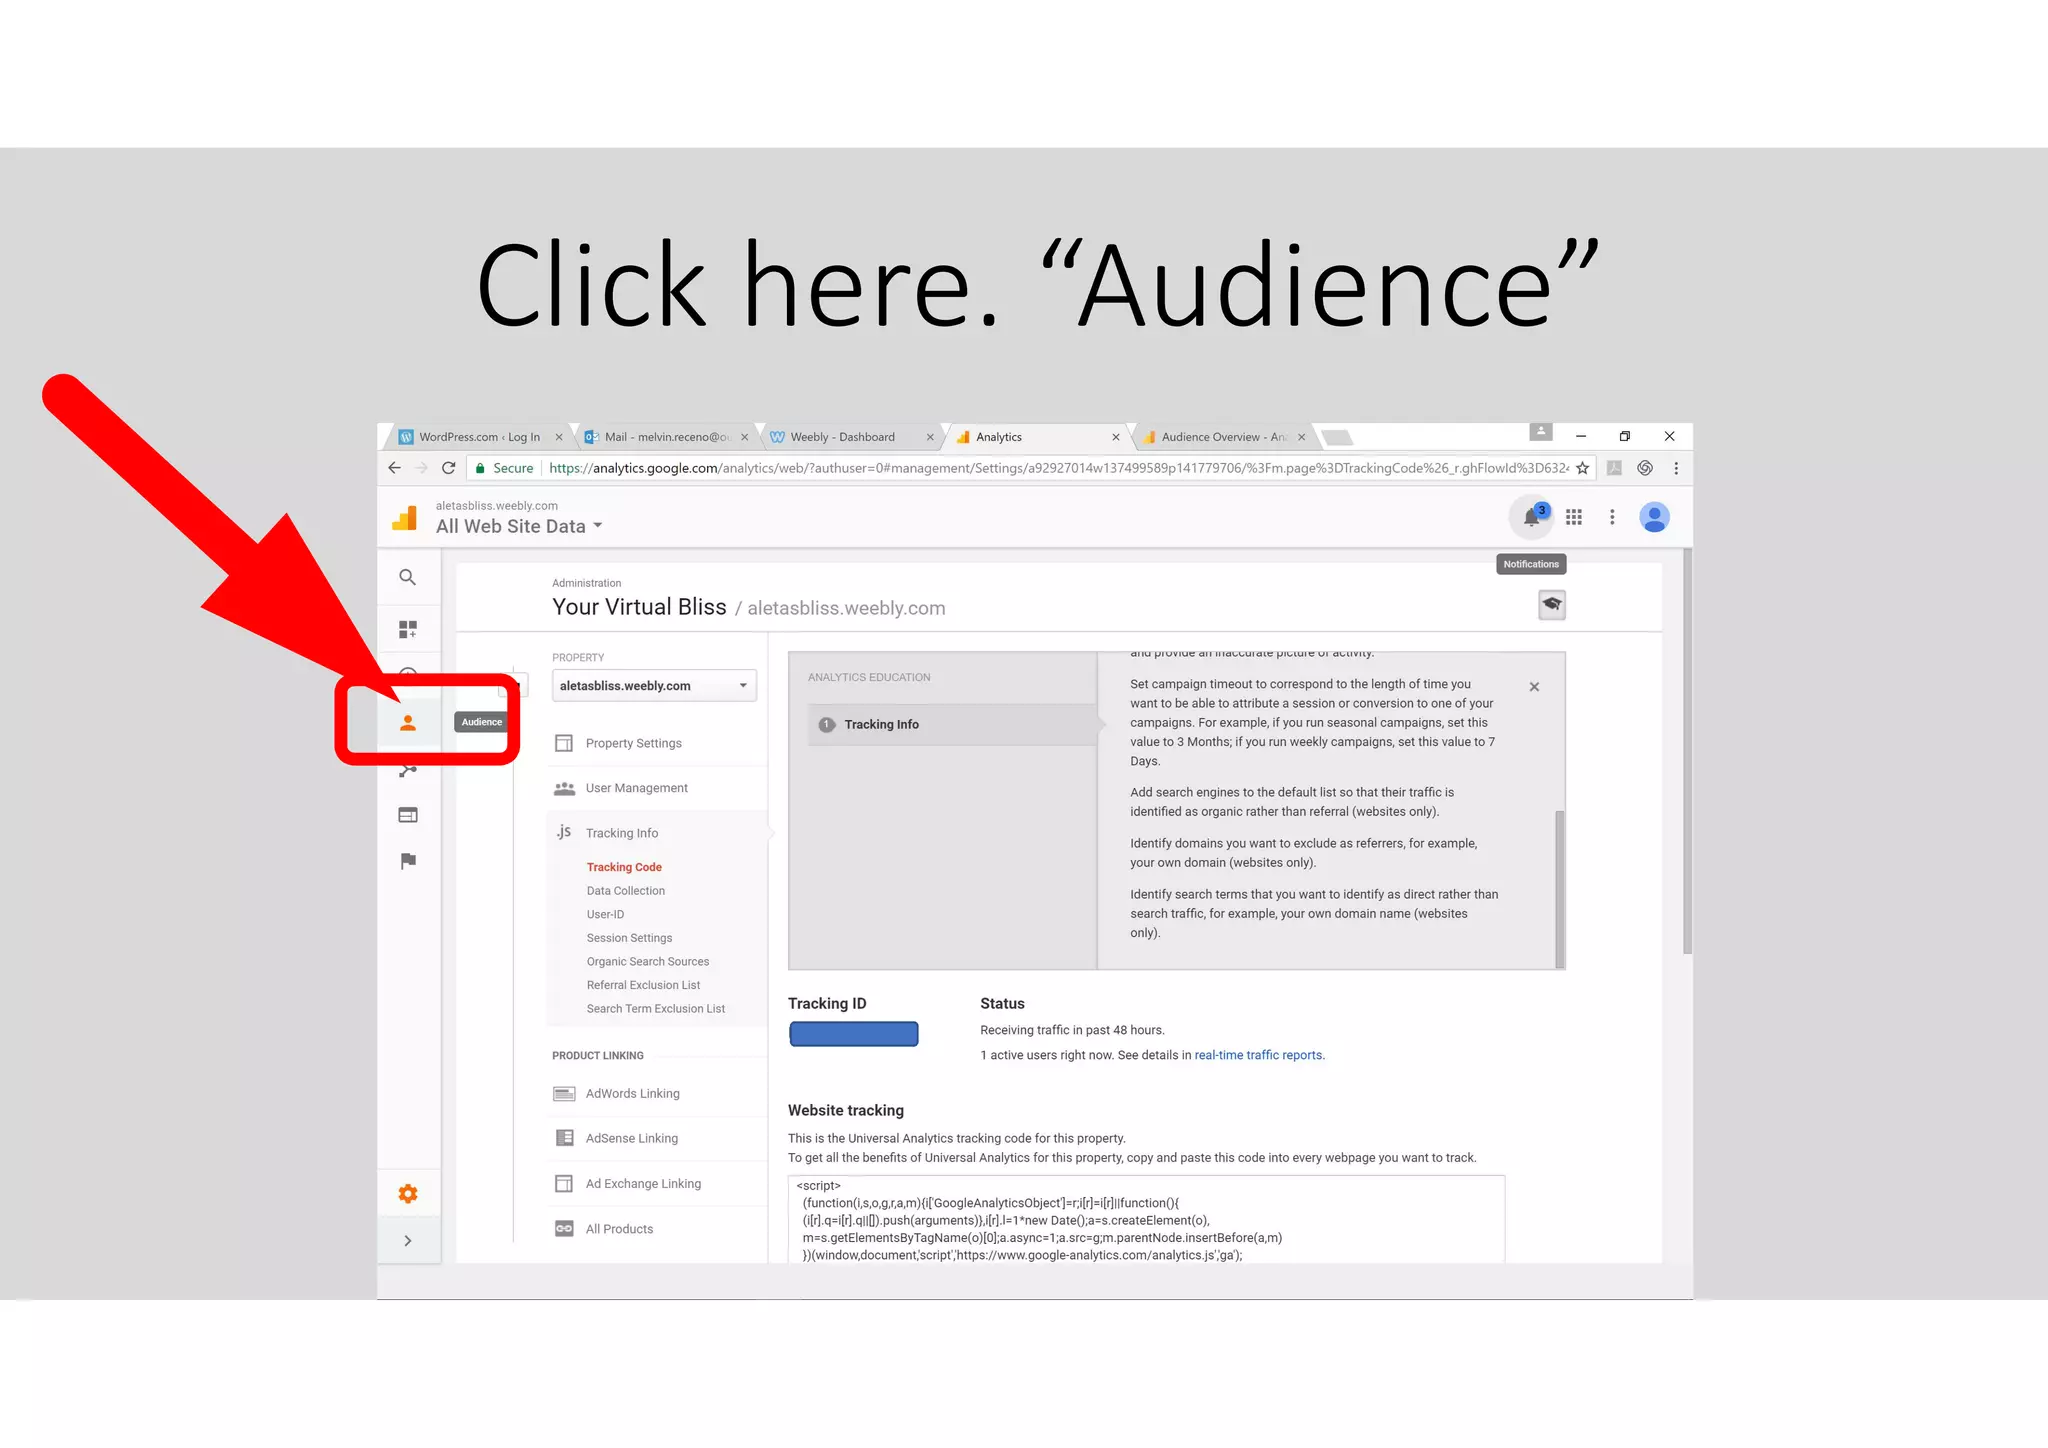
Task: Click inside the tracking code script box
Action: 1146,1220
